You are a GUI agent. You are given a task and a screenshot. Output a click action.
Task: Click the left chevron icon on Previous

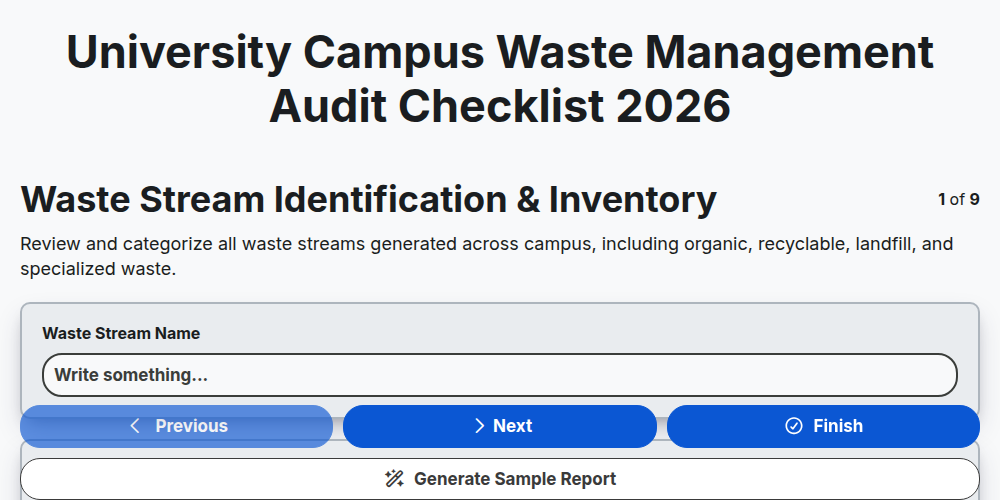(135, 426)
